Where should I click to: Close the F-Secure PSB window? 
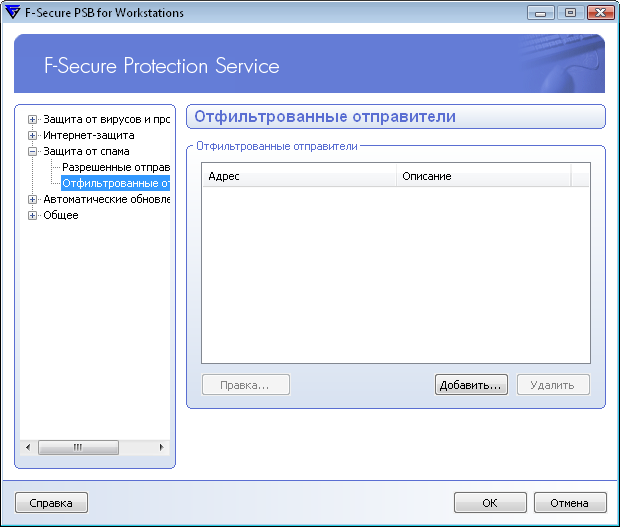click(600, 13)
